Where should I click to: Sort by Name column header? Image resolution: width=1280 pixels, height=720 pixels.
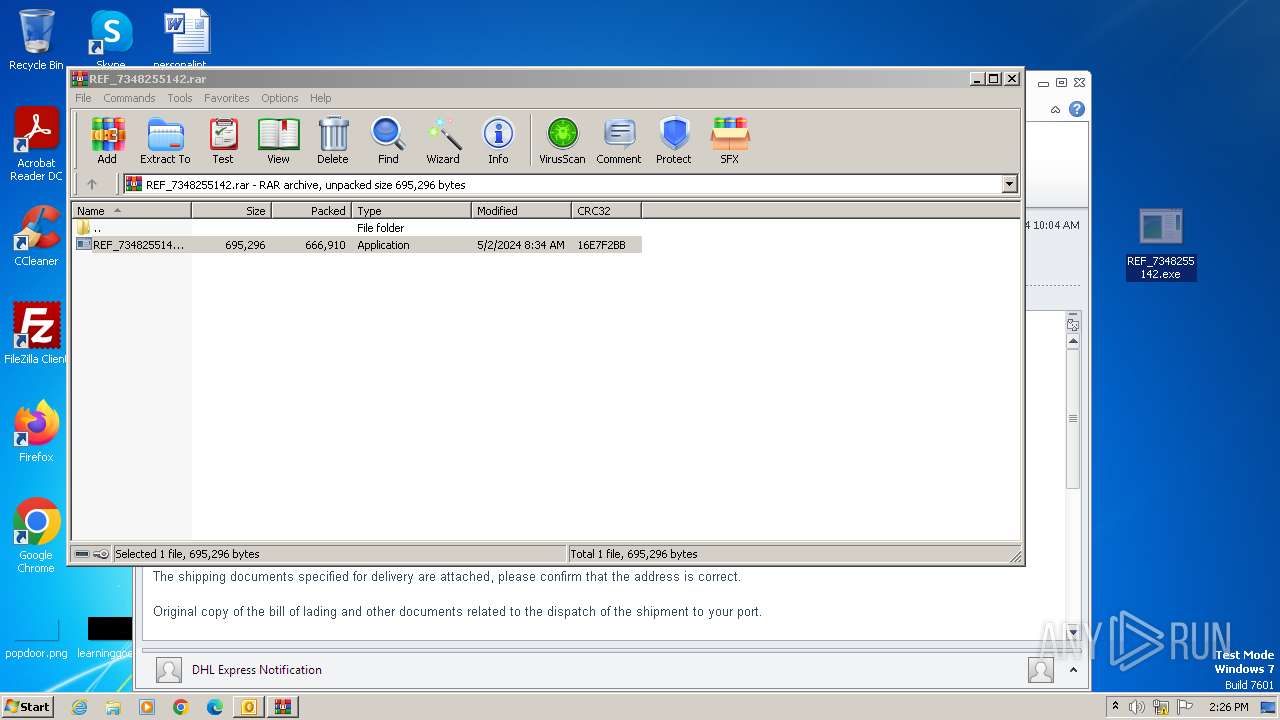131,210
